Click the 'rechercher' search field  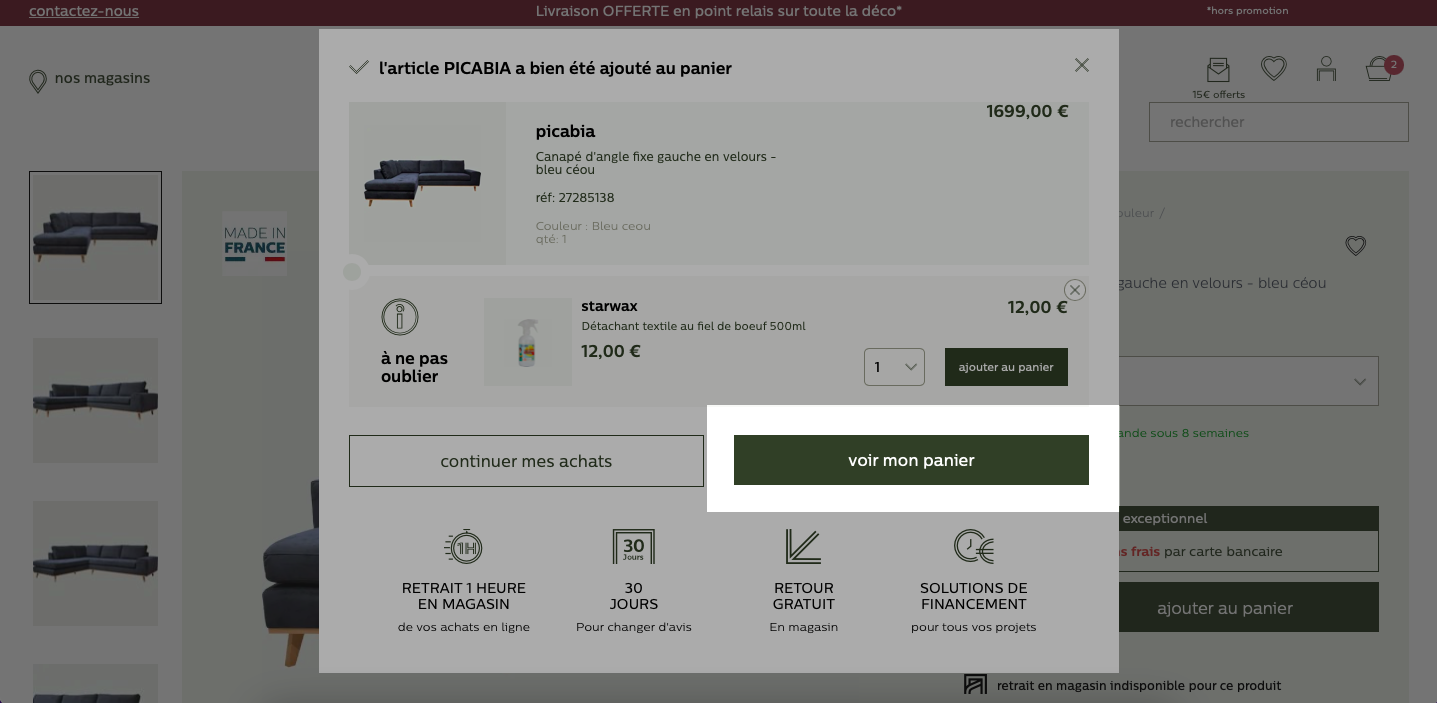pyautogui.click(x=1278, y=122)
